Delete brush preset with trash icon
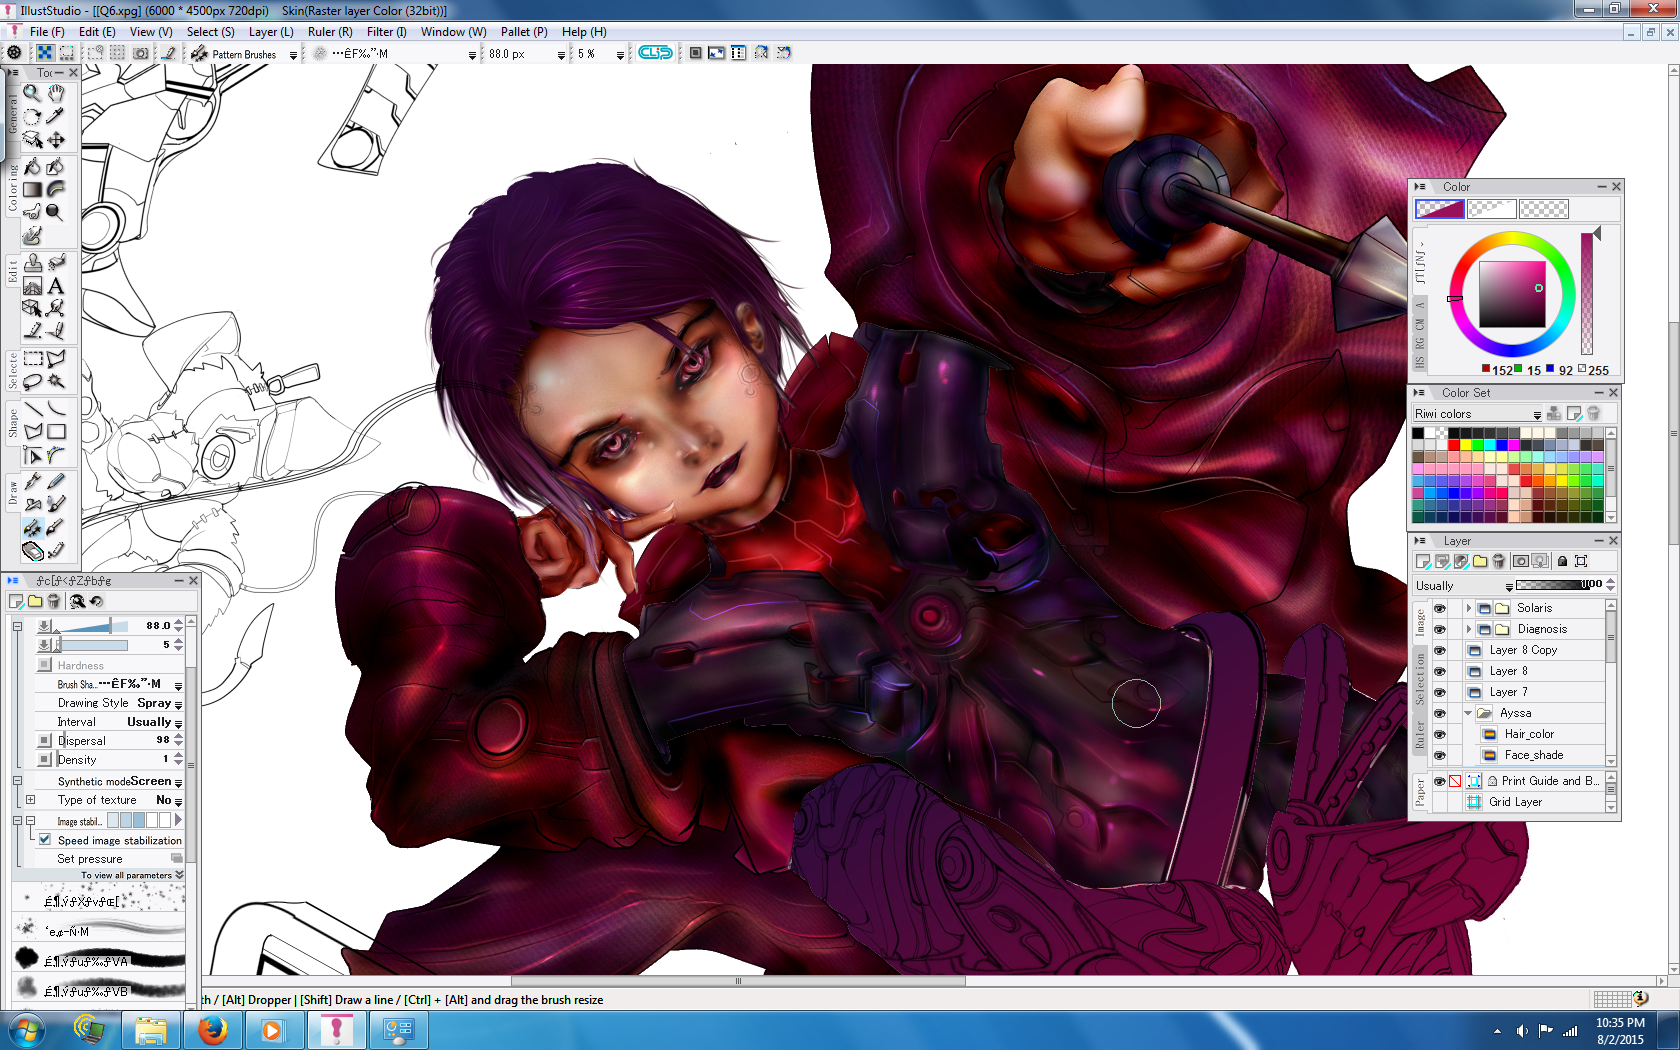 [x=54, y=601]
